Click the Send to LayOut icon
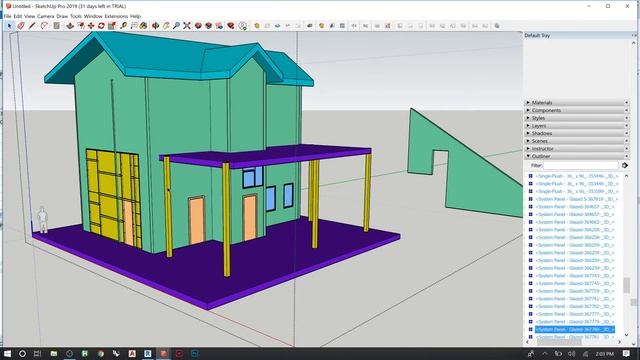The height and width of the screenshot is (360, 640). coord(220,26)
